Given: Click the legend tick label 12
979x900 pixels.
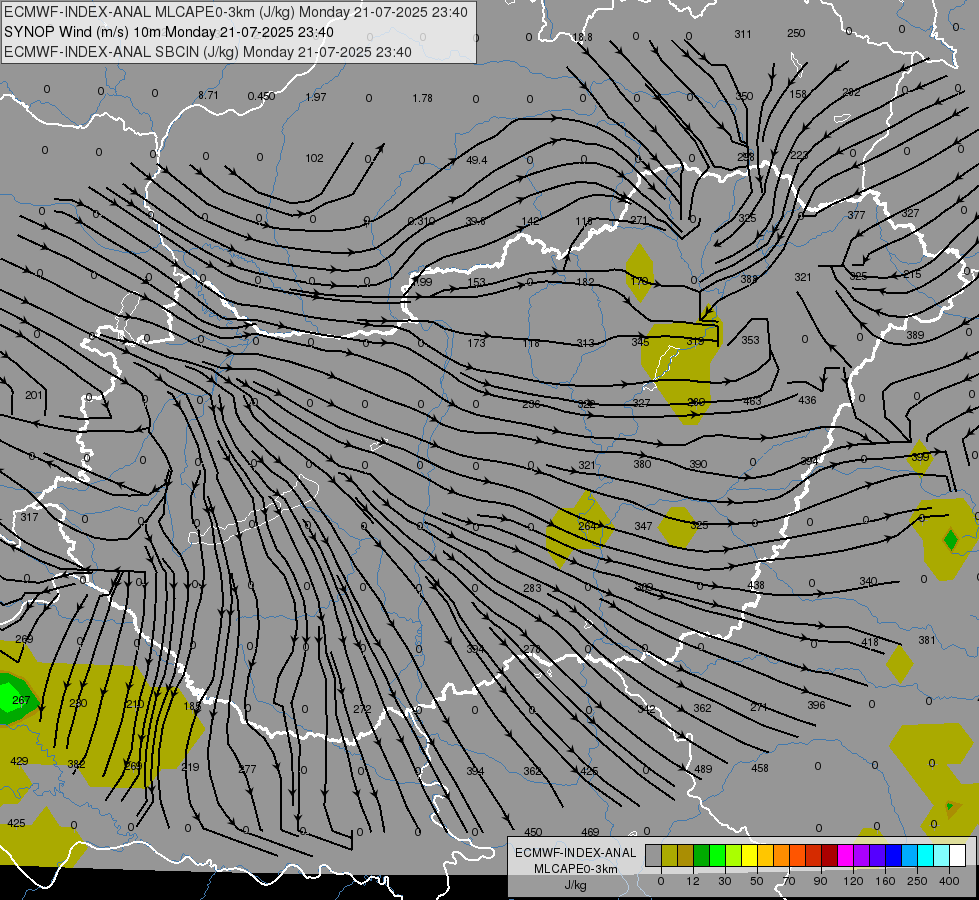Looking at the screenshot, I should [x=693, y=881].
